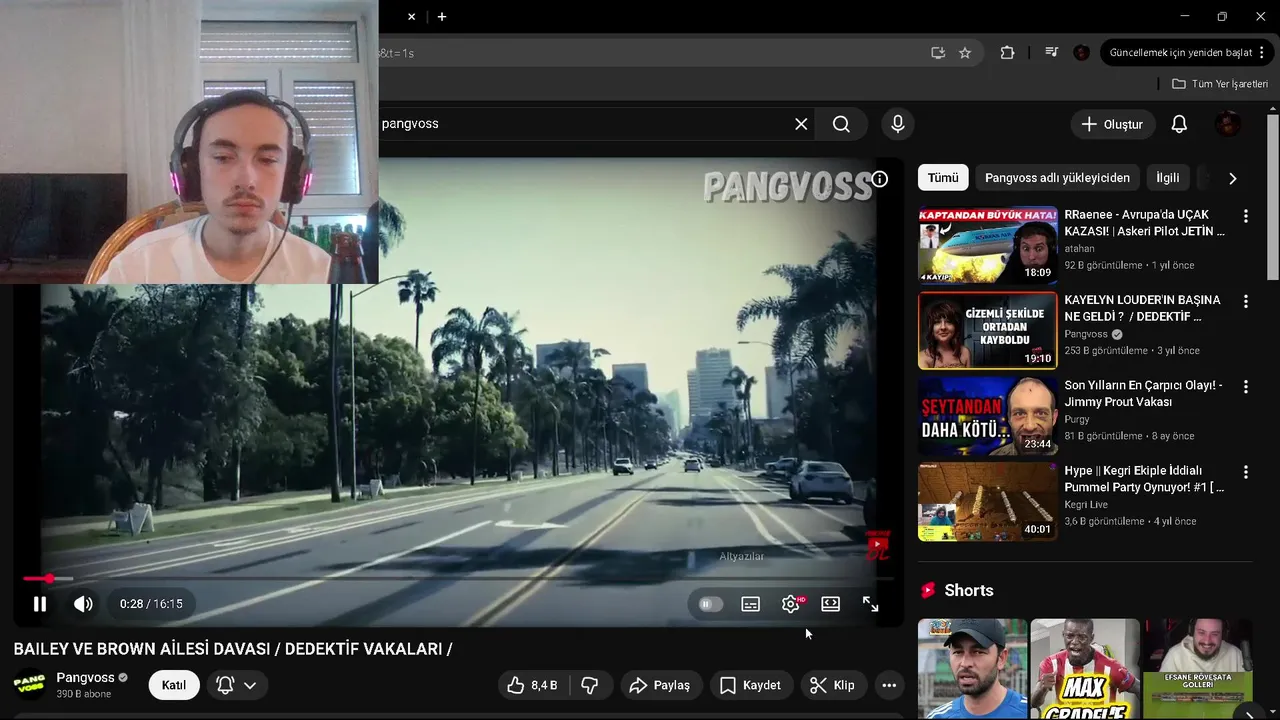Click the Kaydet save button
1280x720 pixels.
[x=751, y=685]
